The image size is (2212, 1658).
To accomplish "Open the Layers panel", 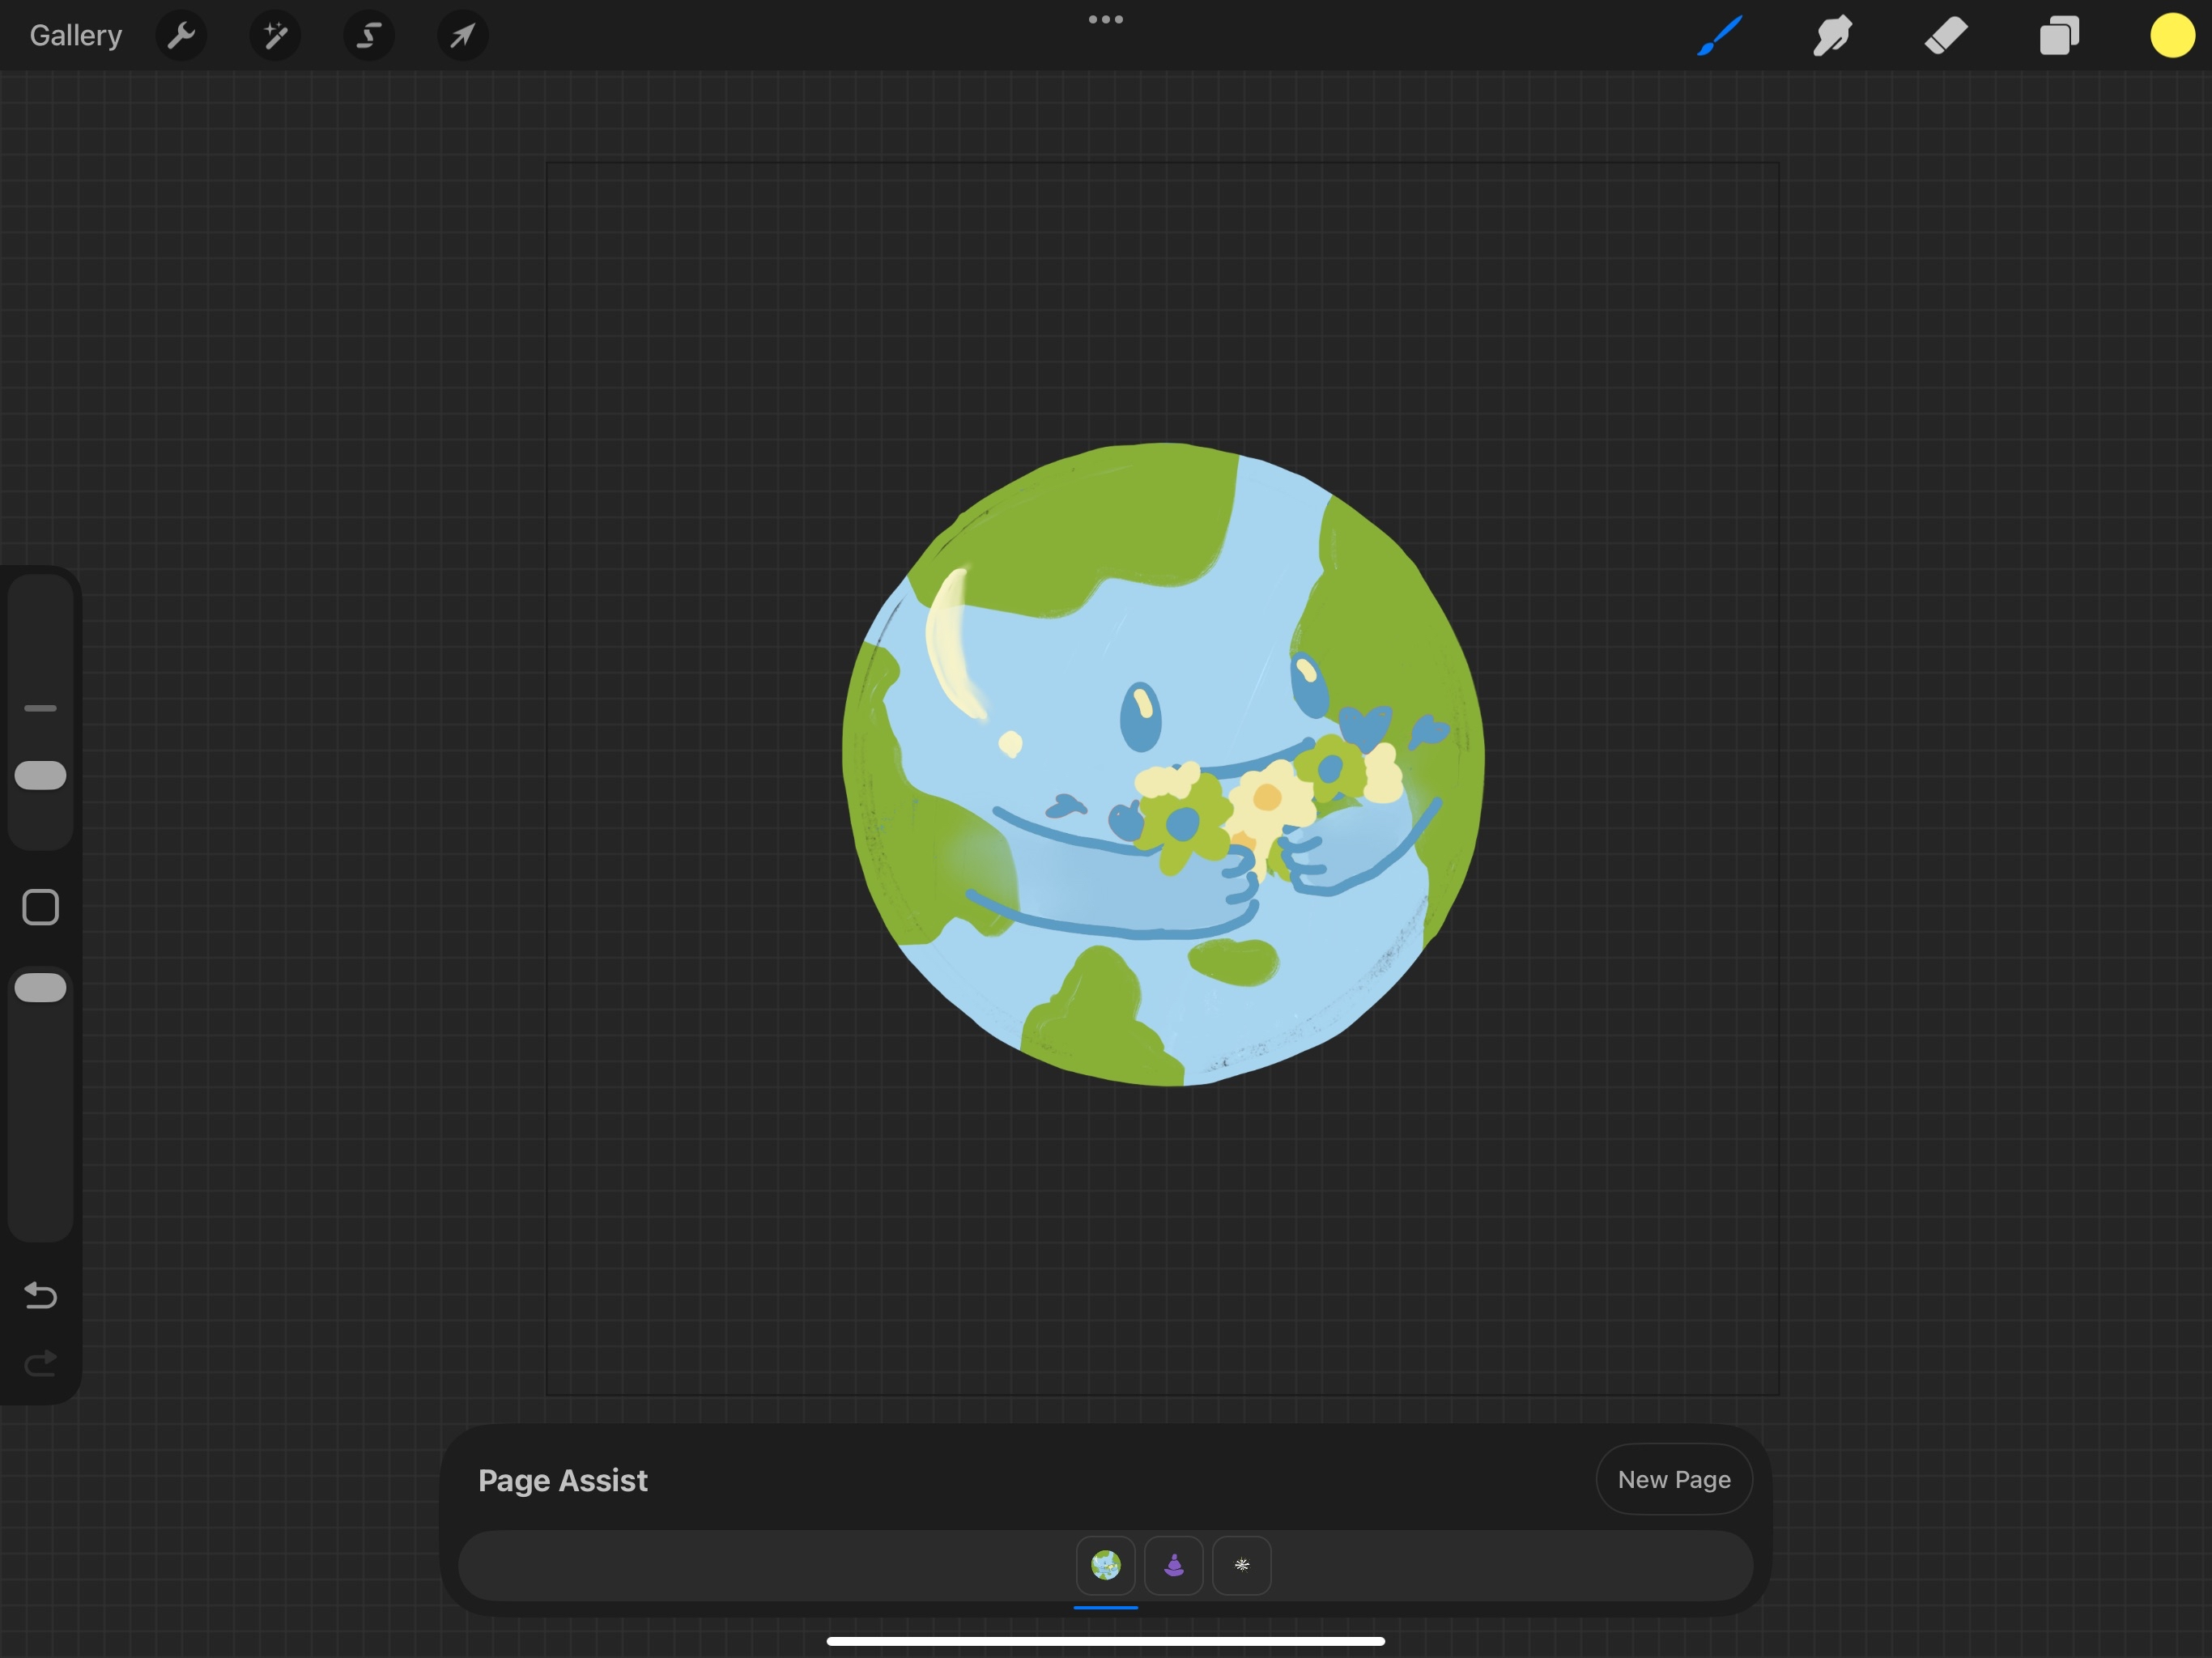I will click(2059, 36).
